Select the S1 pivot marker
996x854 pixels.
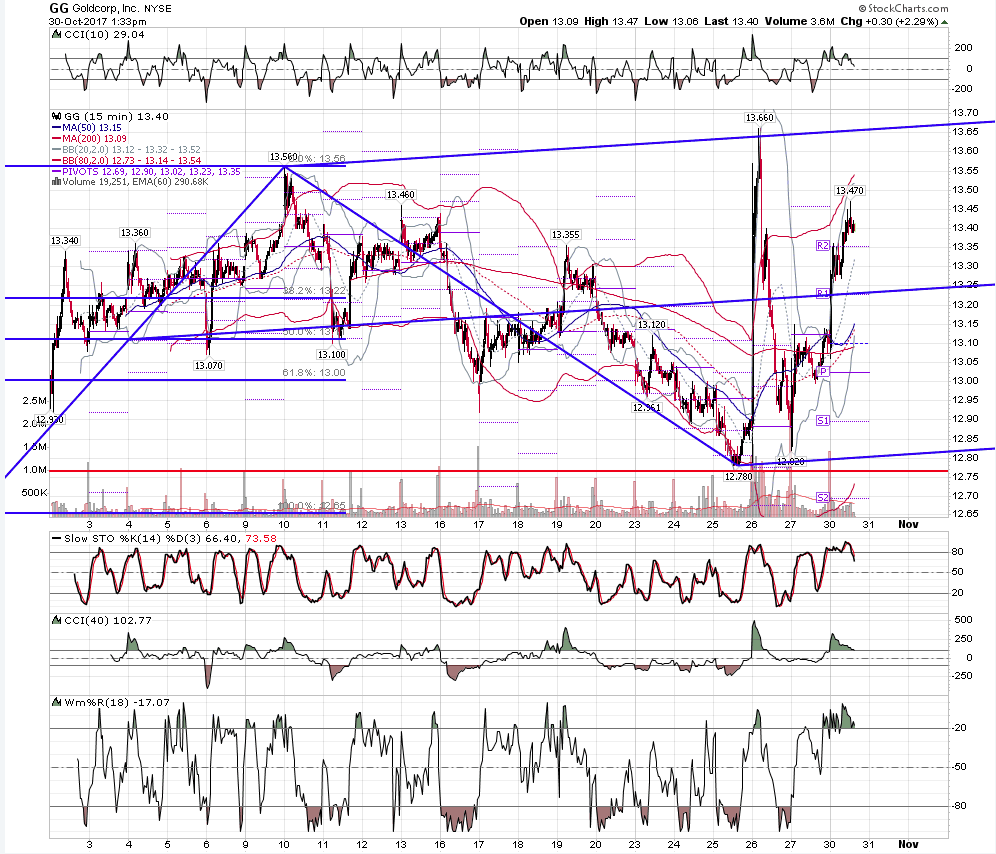pos(823,420)
